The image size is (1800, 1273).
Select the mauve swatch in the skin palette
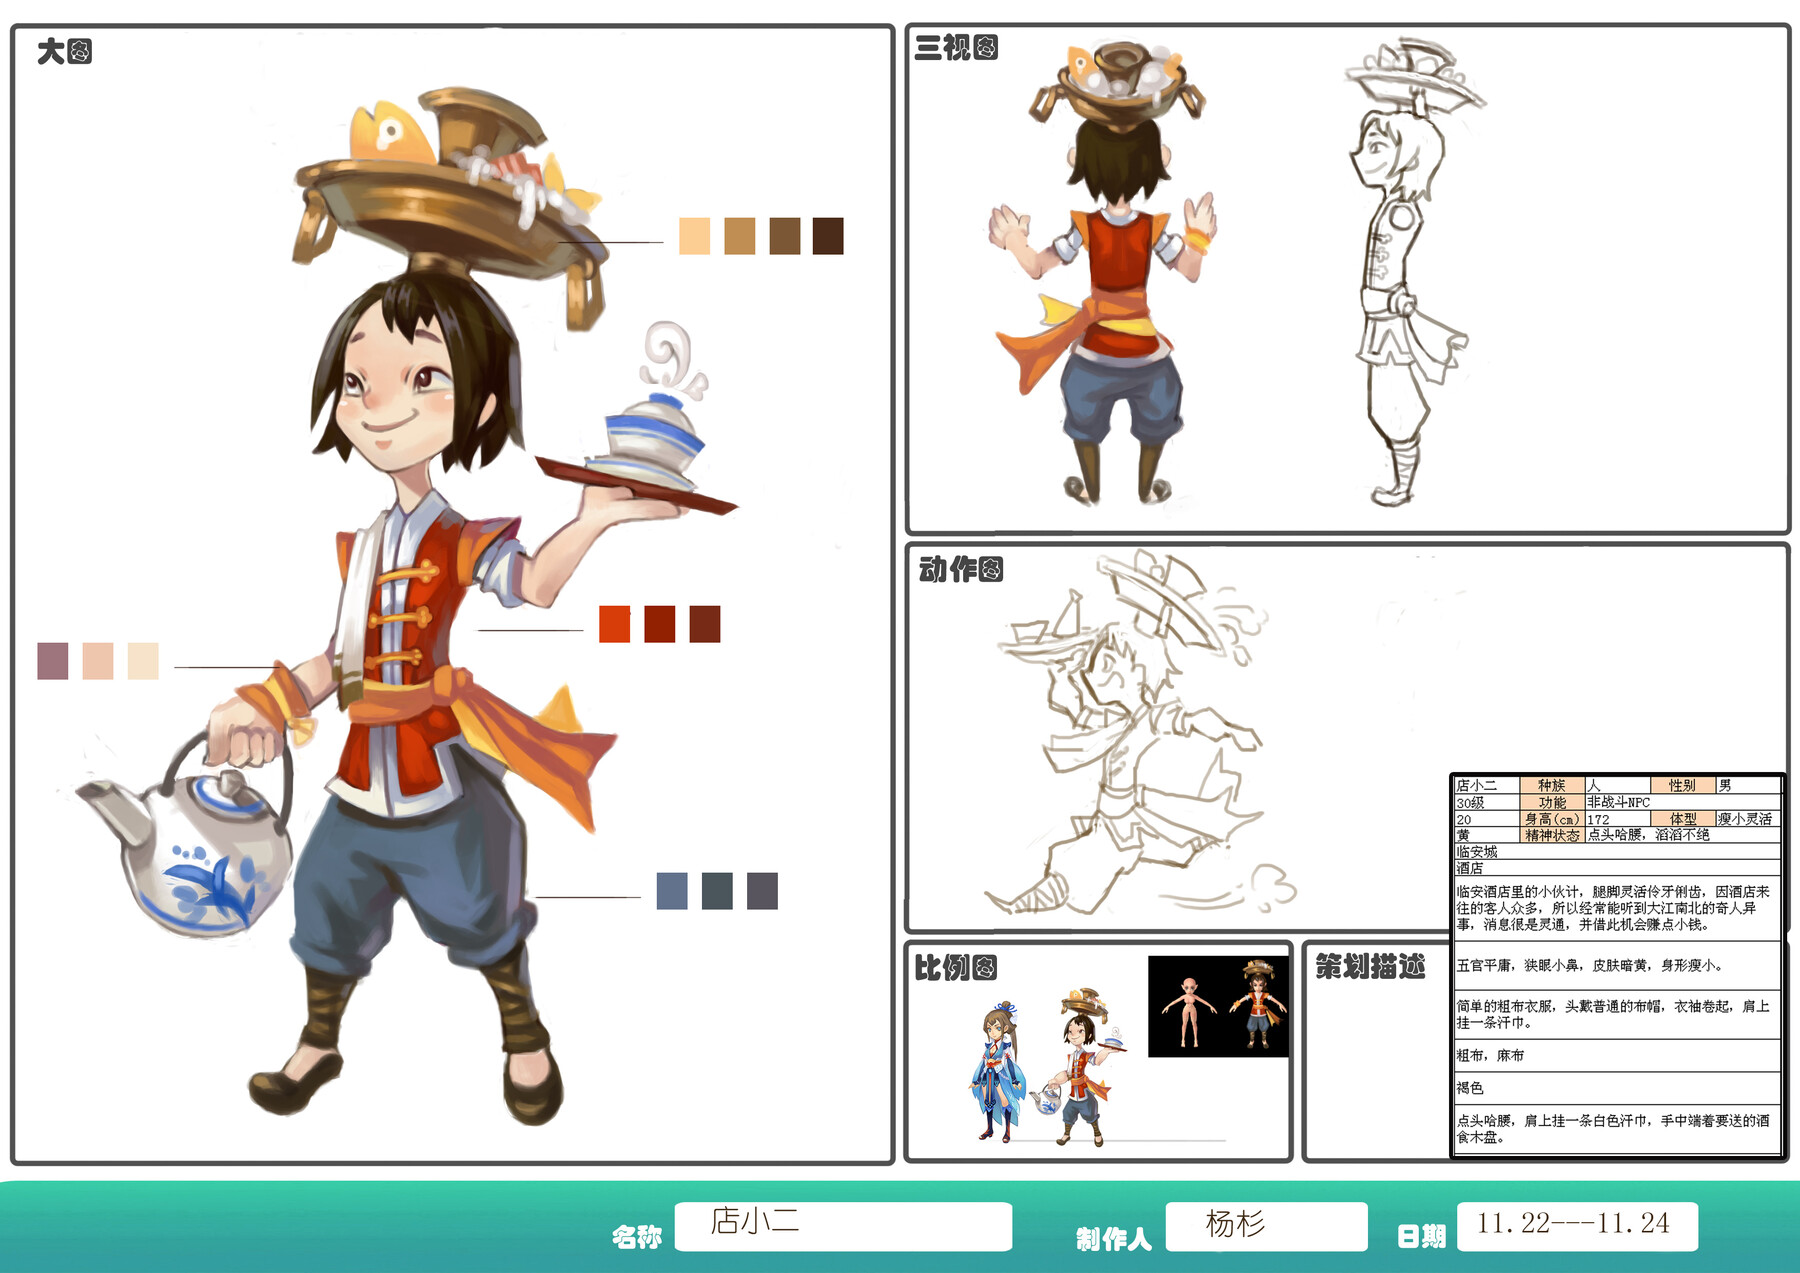(53, 661)
